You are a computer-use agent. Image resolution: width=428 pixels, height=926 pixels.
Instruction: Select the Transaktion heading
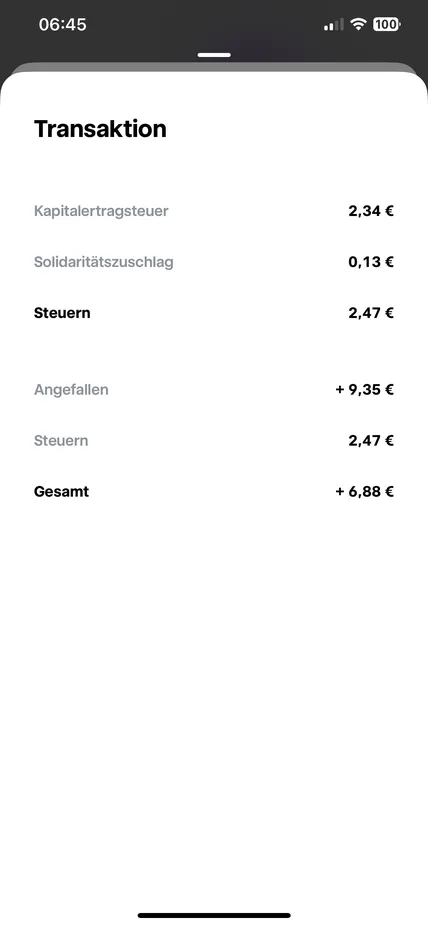point(100,129)
